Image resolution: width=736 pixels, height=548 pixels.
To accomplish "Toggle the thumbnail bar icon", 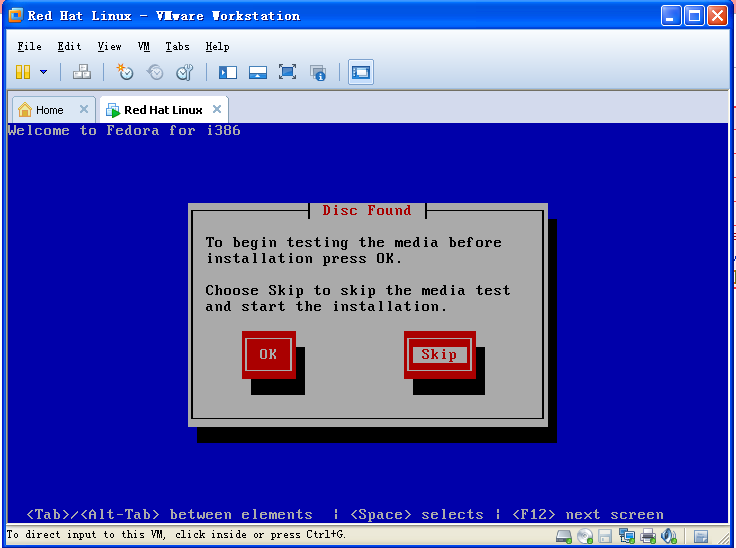I will point(258,72).
